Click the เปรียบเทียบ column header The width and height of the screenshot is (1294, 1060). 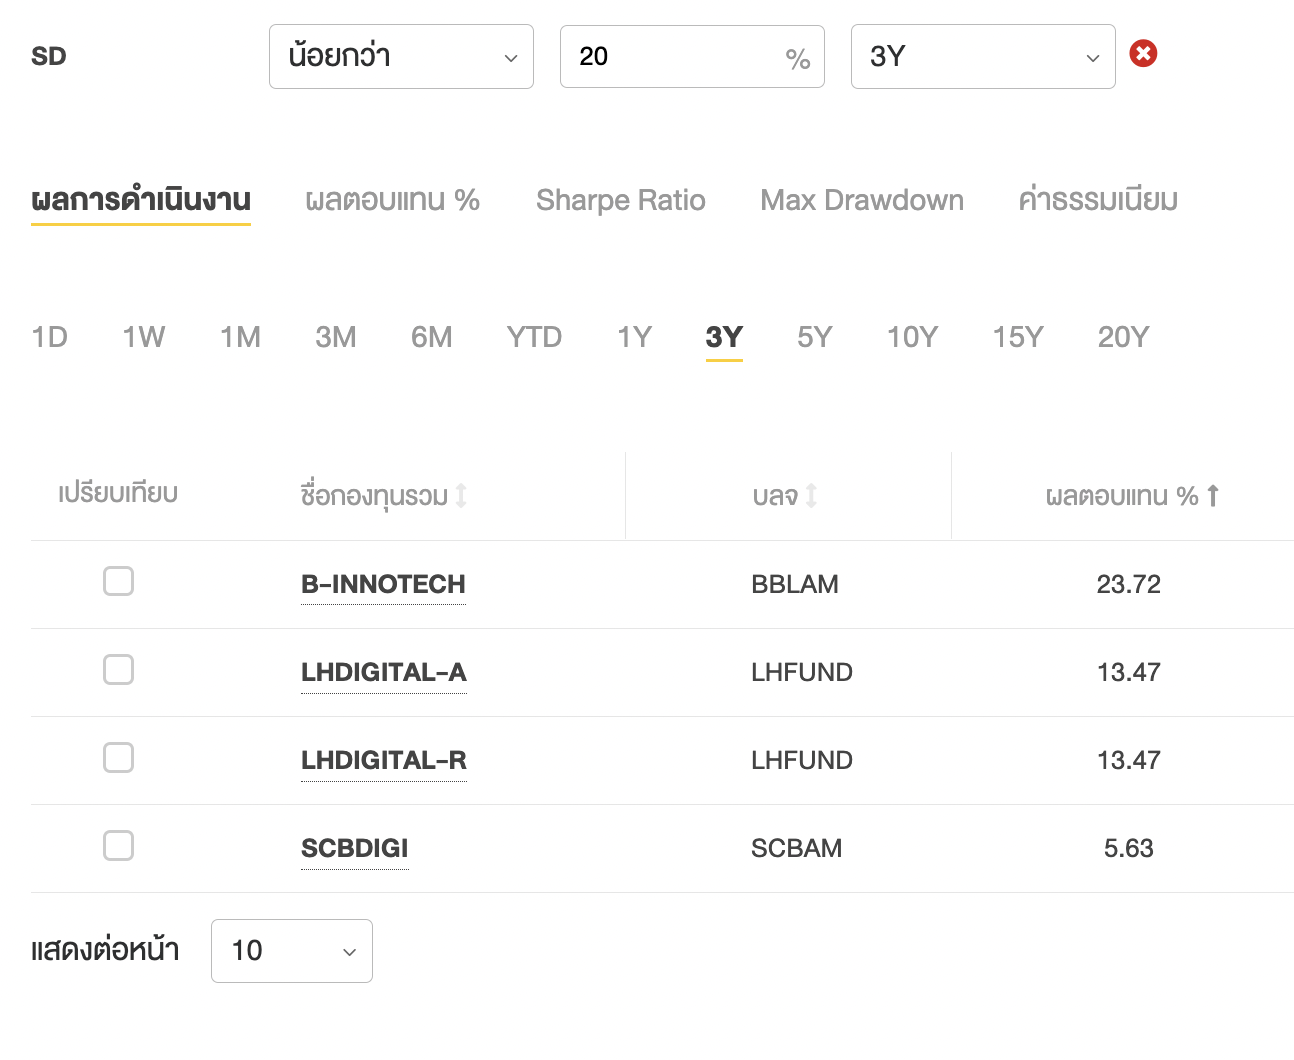tap(118, 493)
